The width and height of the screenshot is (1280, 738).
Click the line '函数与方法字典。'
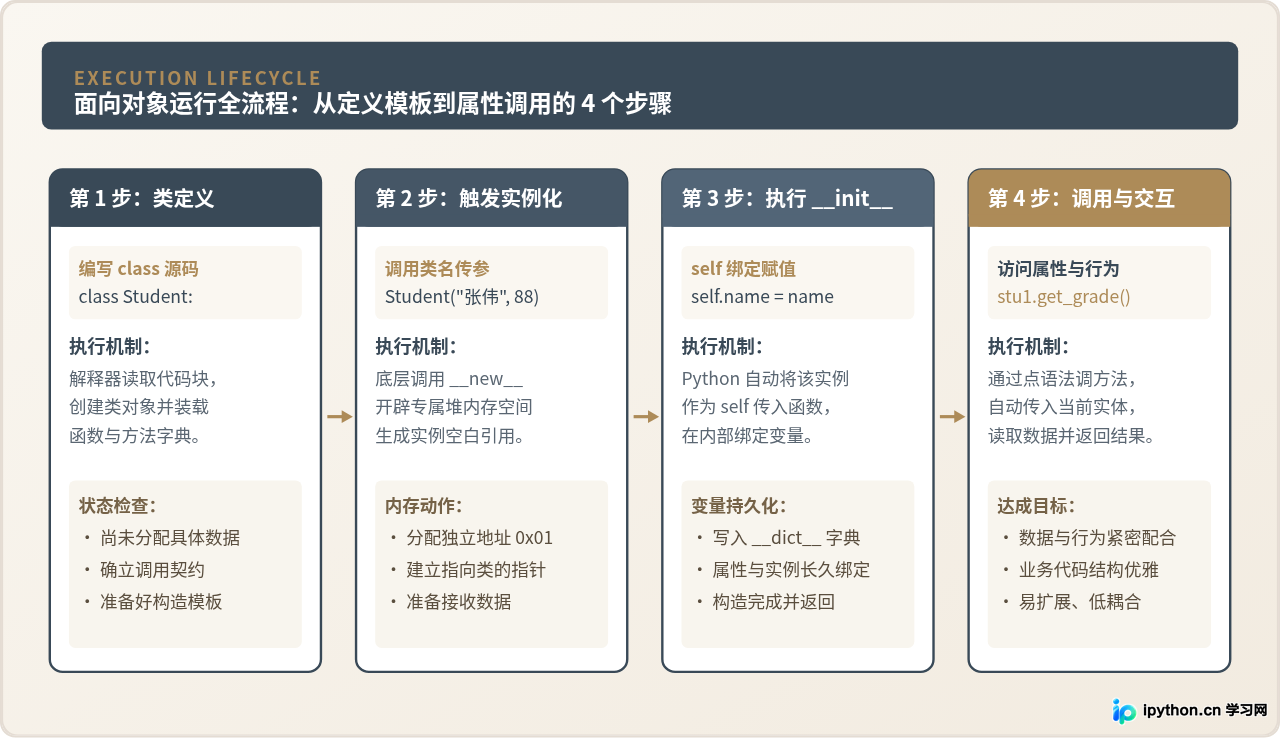[x=135, y=436]
